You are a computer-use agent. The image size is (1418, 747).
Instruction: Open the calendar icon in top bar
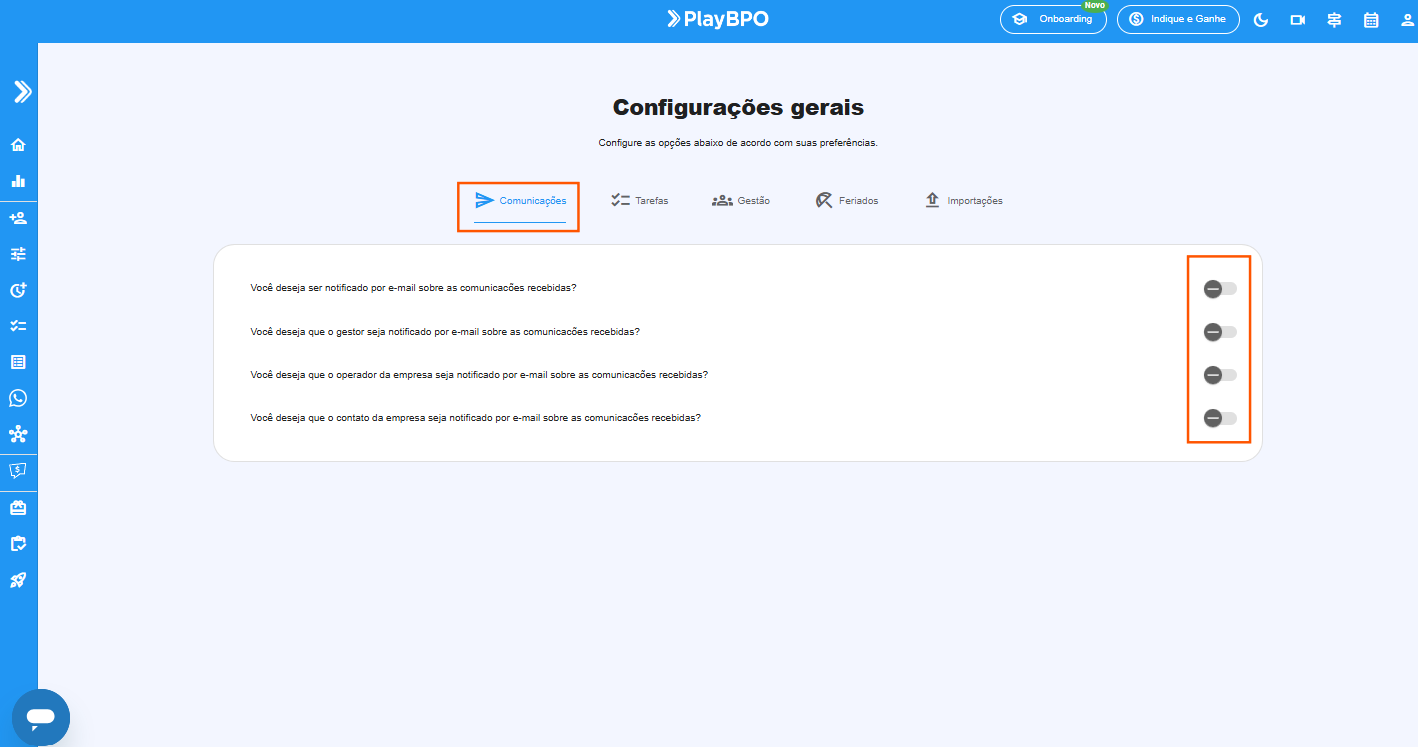(x=1371, y=20)
